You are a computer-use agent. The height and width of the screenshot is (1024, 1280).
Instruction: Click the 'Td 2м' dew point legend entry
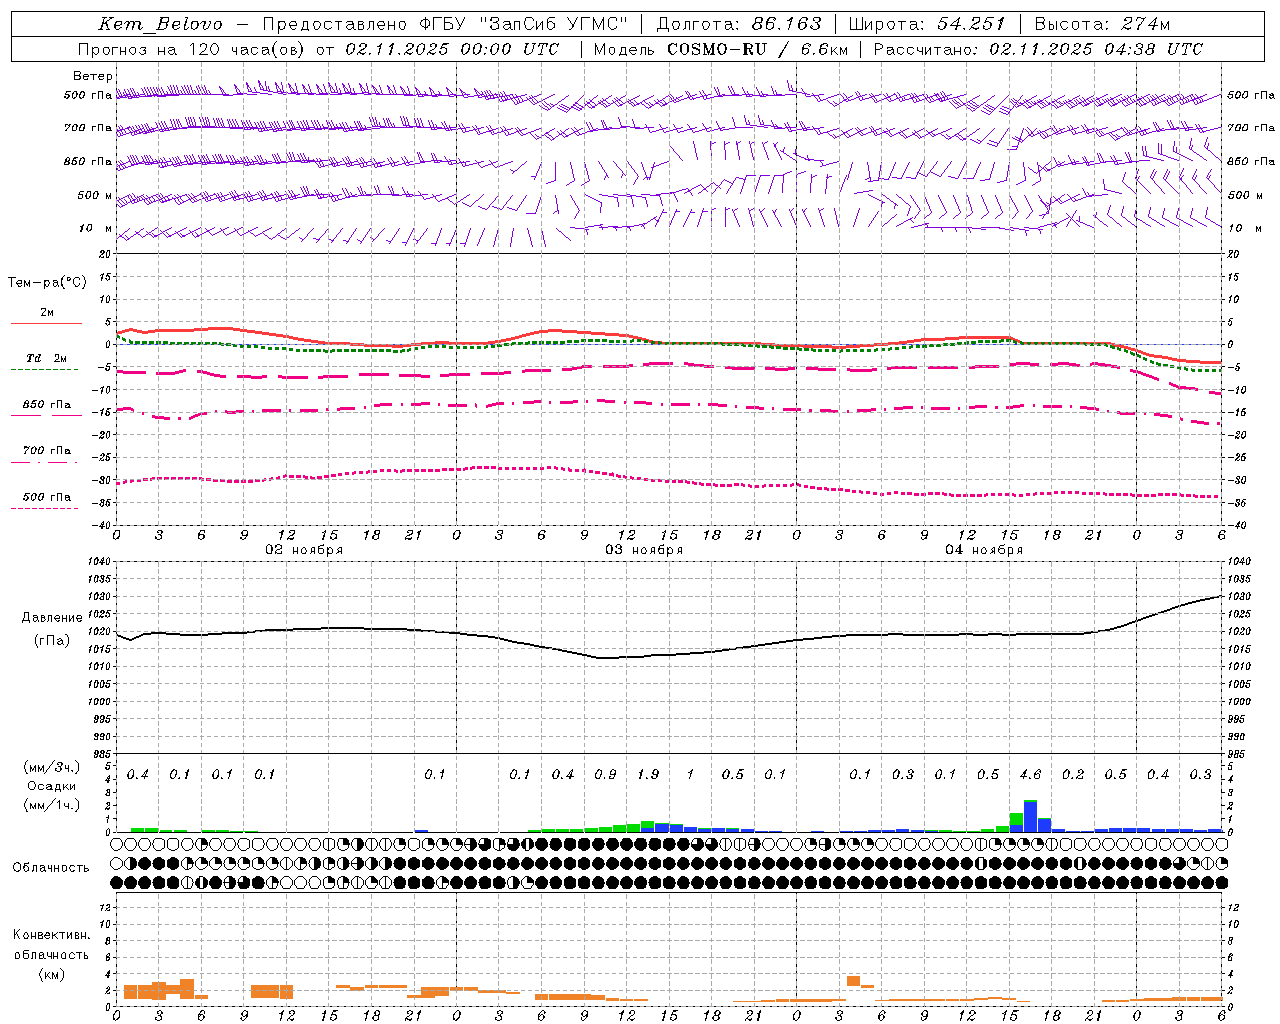(x=47, y=358)
